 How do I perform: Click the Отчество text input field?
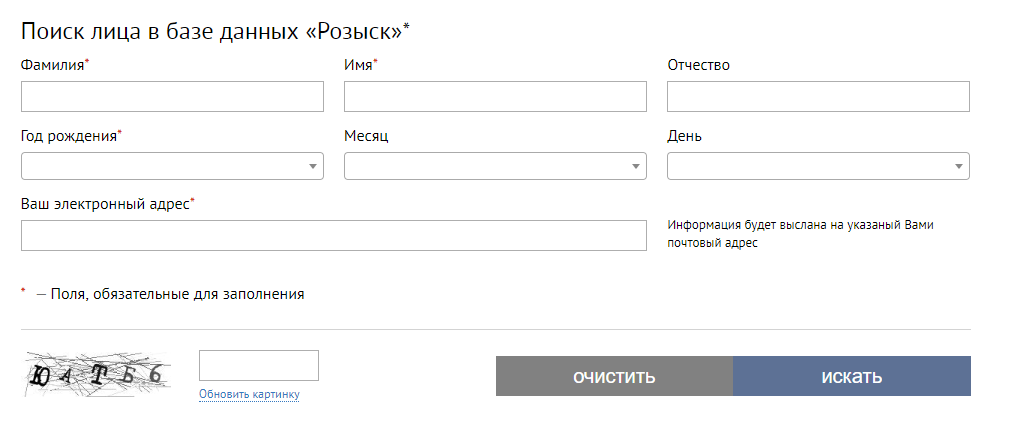coord(818,96)
